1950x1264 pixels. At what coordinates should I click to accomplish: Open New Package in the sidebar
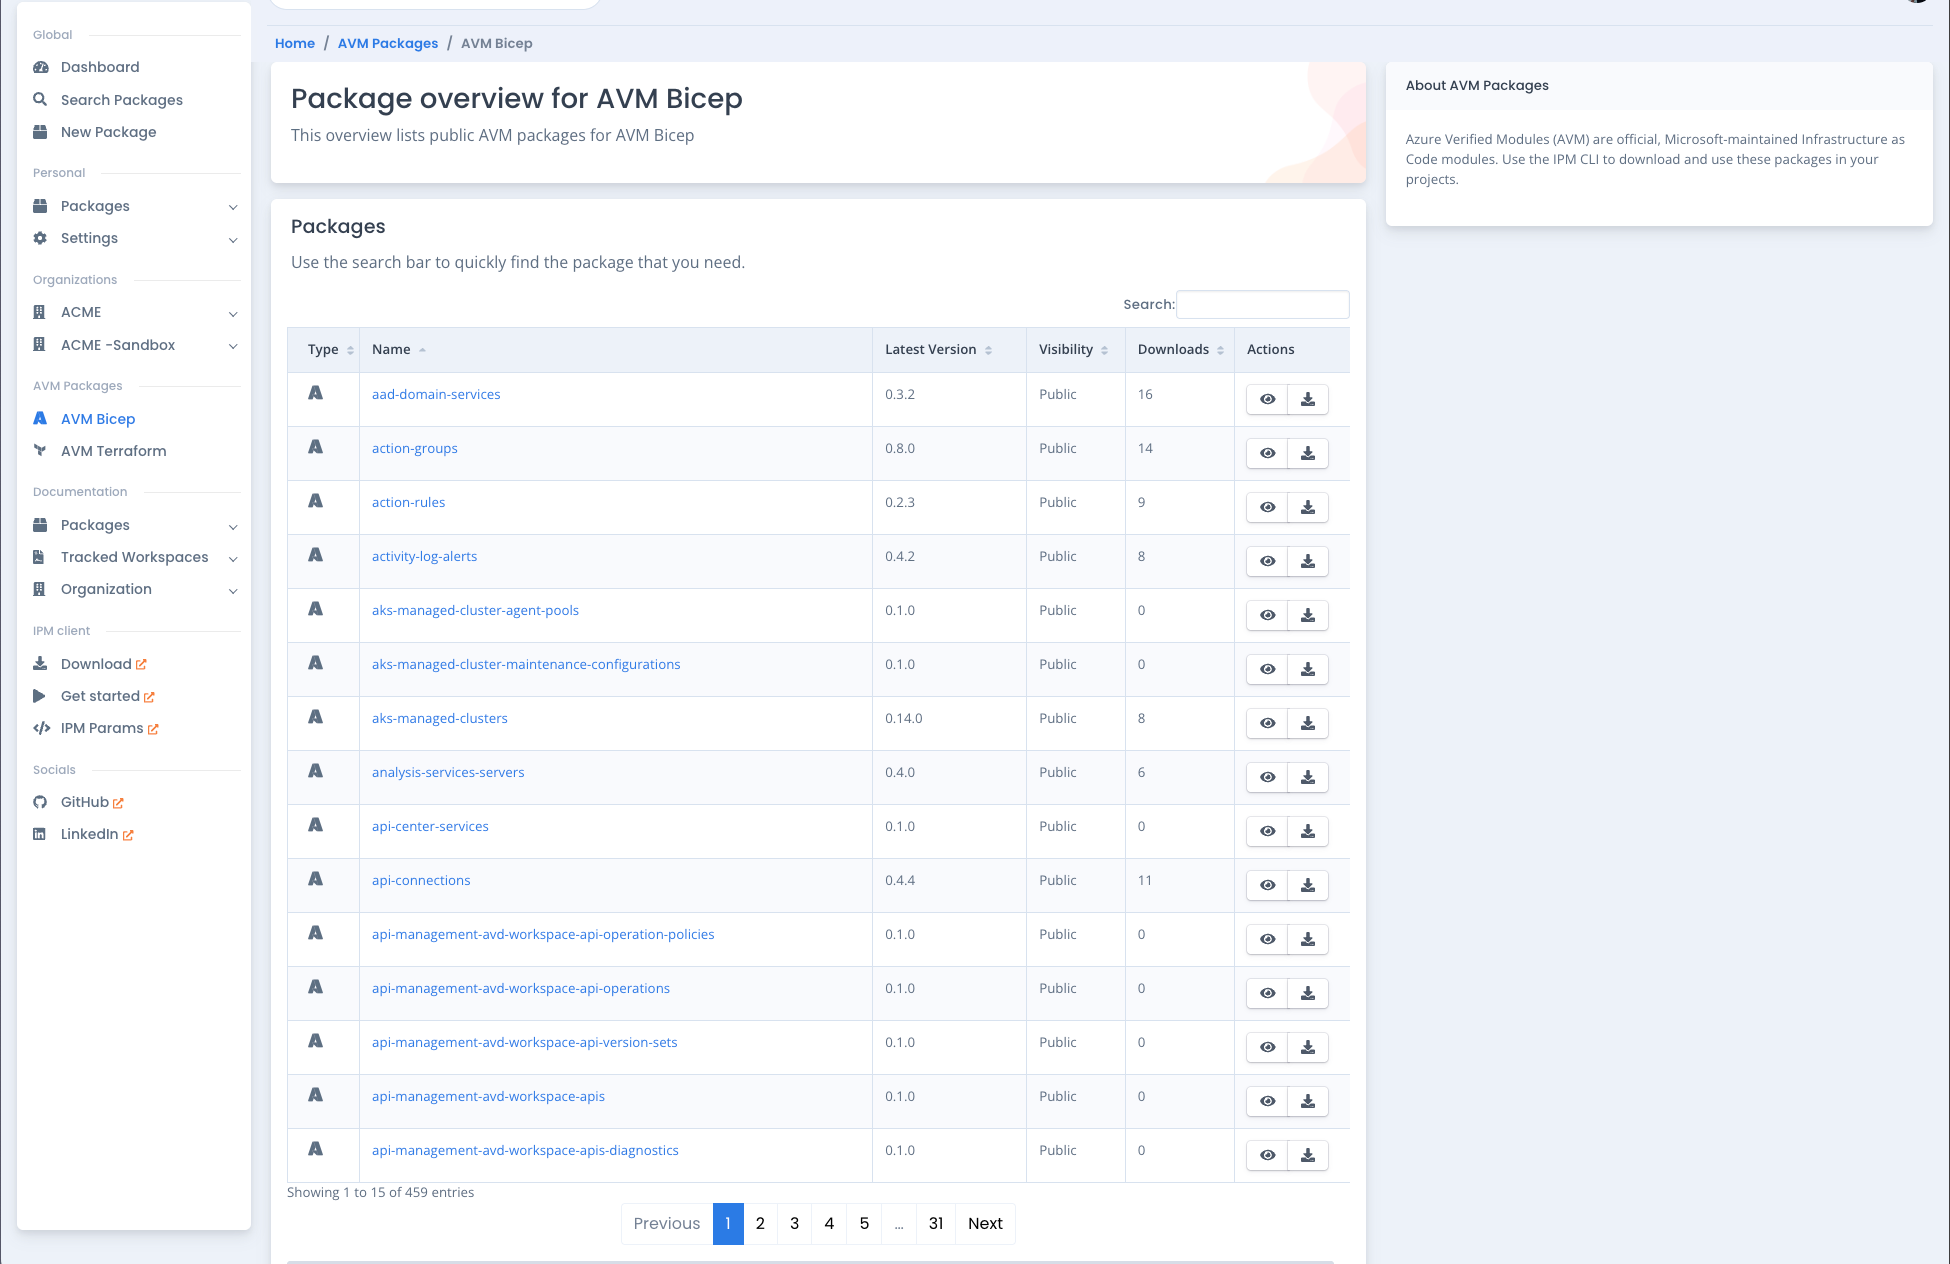[108, 132]
